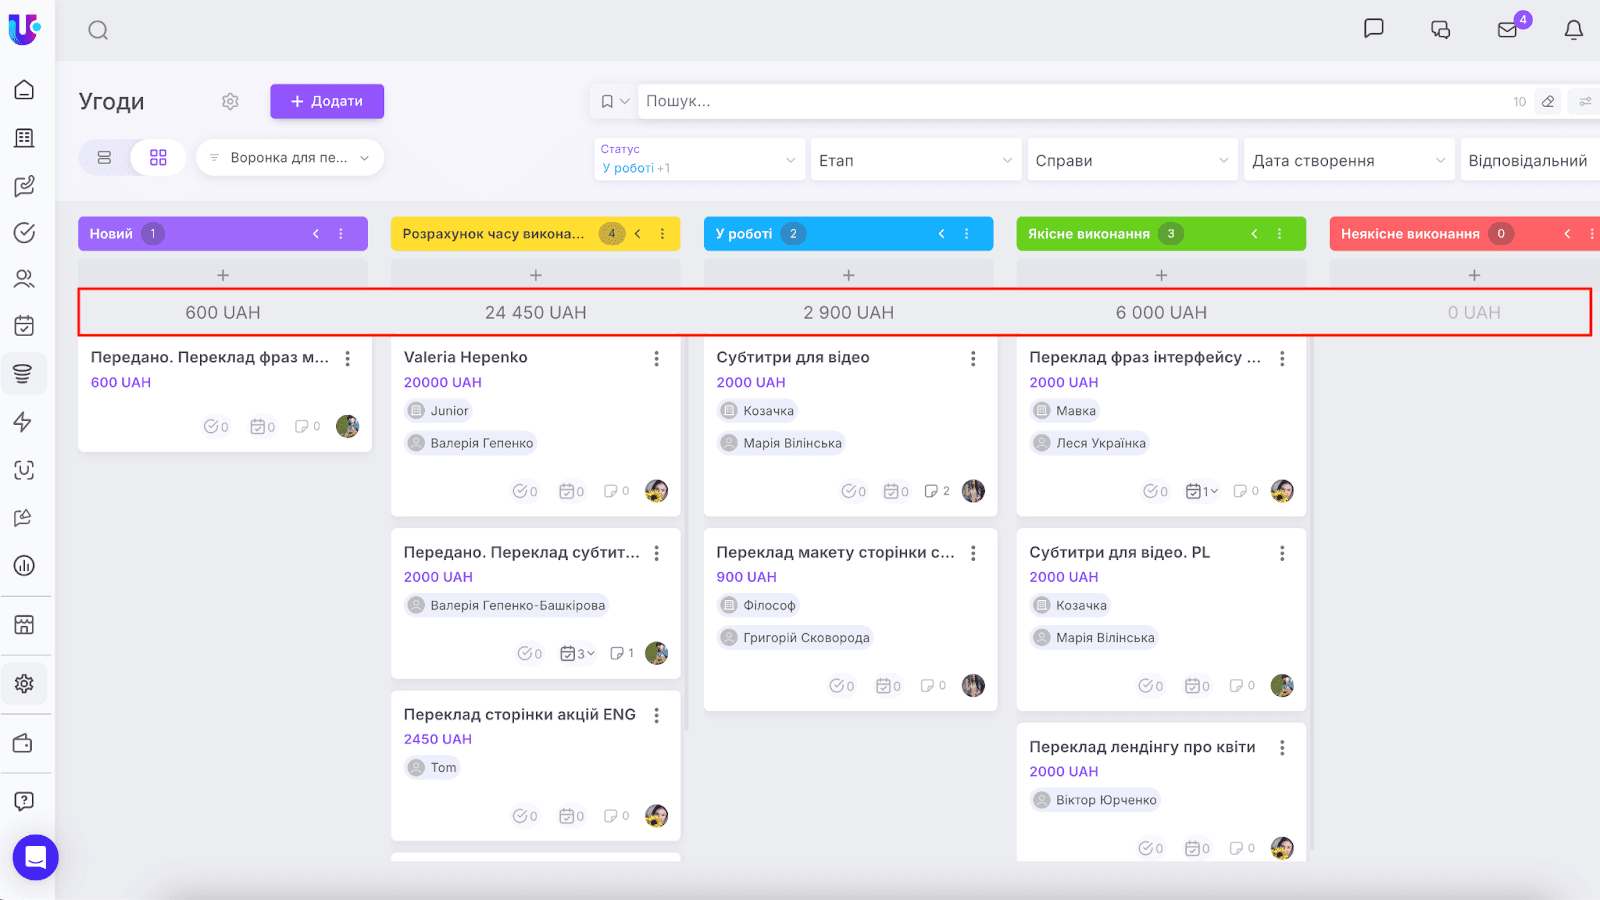The width and height of the screenshot is (1600, 900).
Task: Open saved filters bookmark dropdown
Action: [x=614, y=101]
